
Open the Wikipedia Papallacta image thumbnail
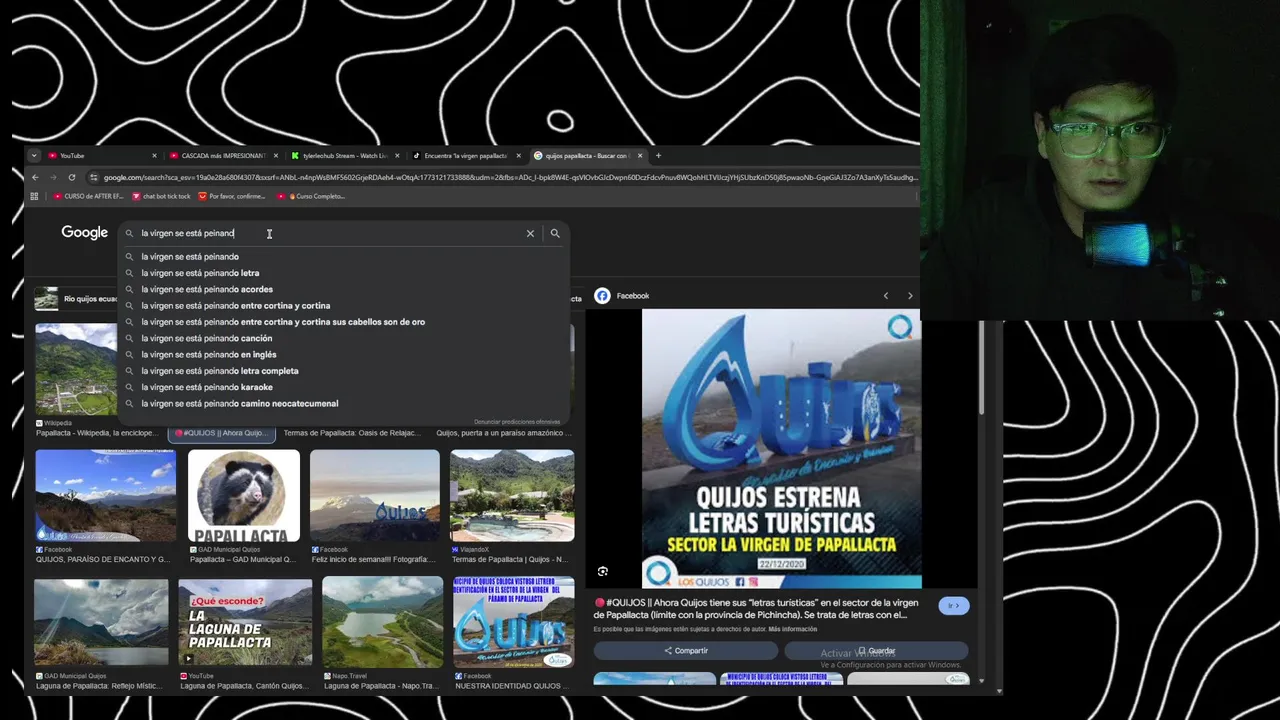click(76, 369)
